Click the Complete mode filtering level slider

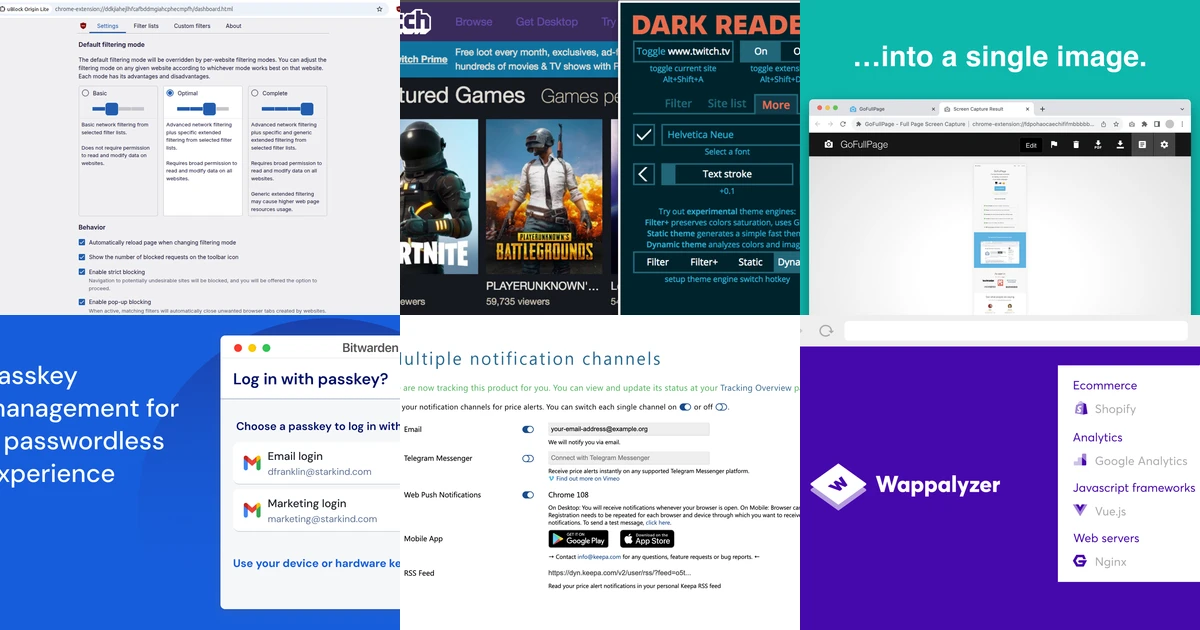click(x=287, y=108)
